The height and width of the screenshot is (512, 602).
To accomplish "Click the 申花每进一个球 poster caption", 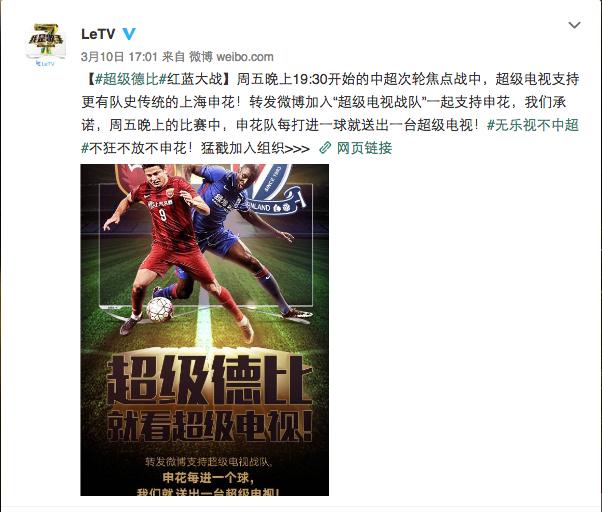I will click(208, 477).
